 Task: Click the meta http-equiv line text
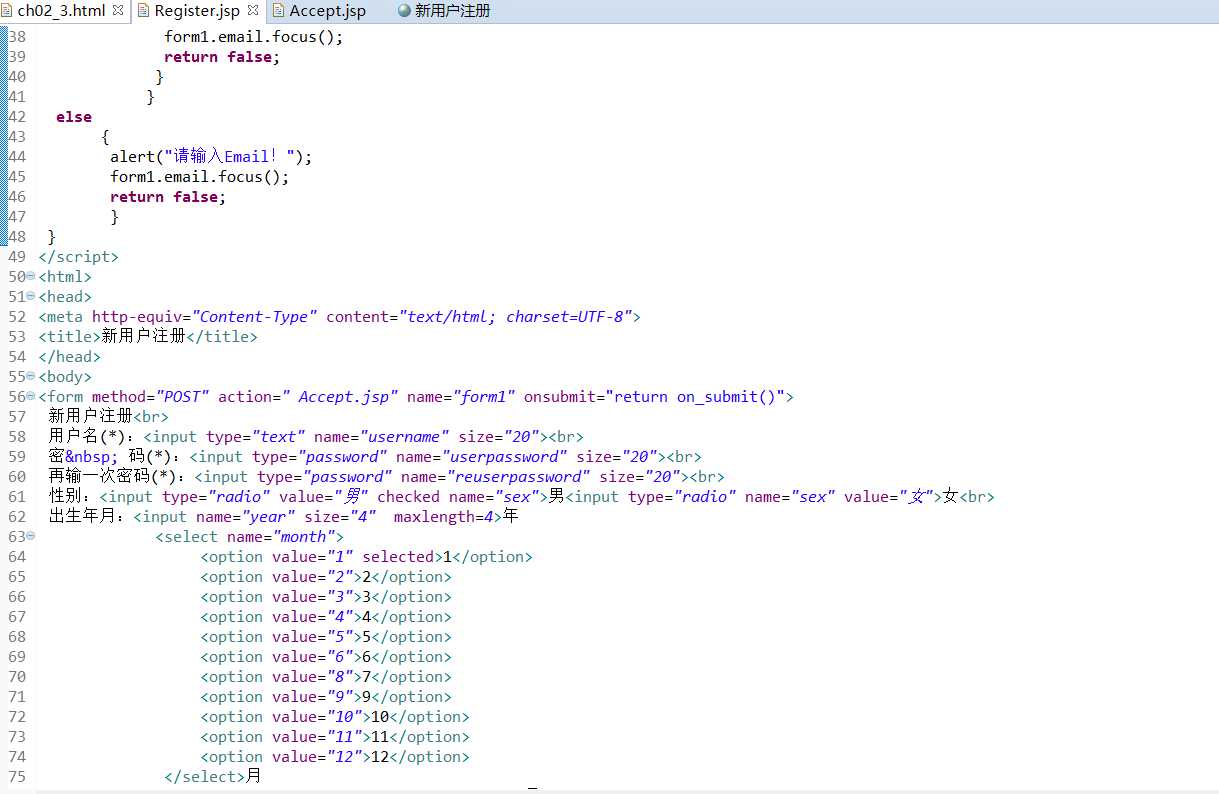340,317
